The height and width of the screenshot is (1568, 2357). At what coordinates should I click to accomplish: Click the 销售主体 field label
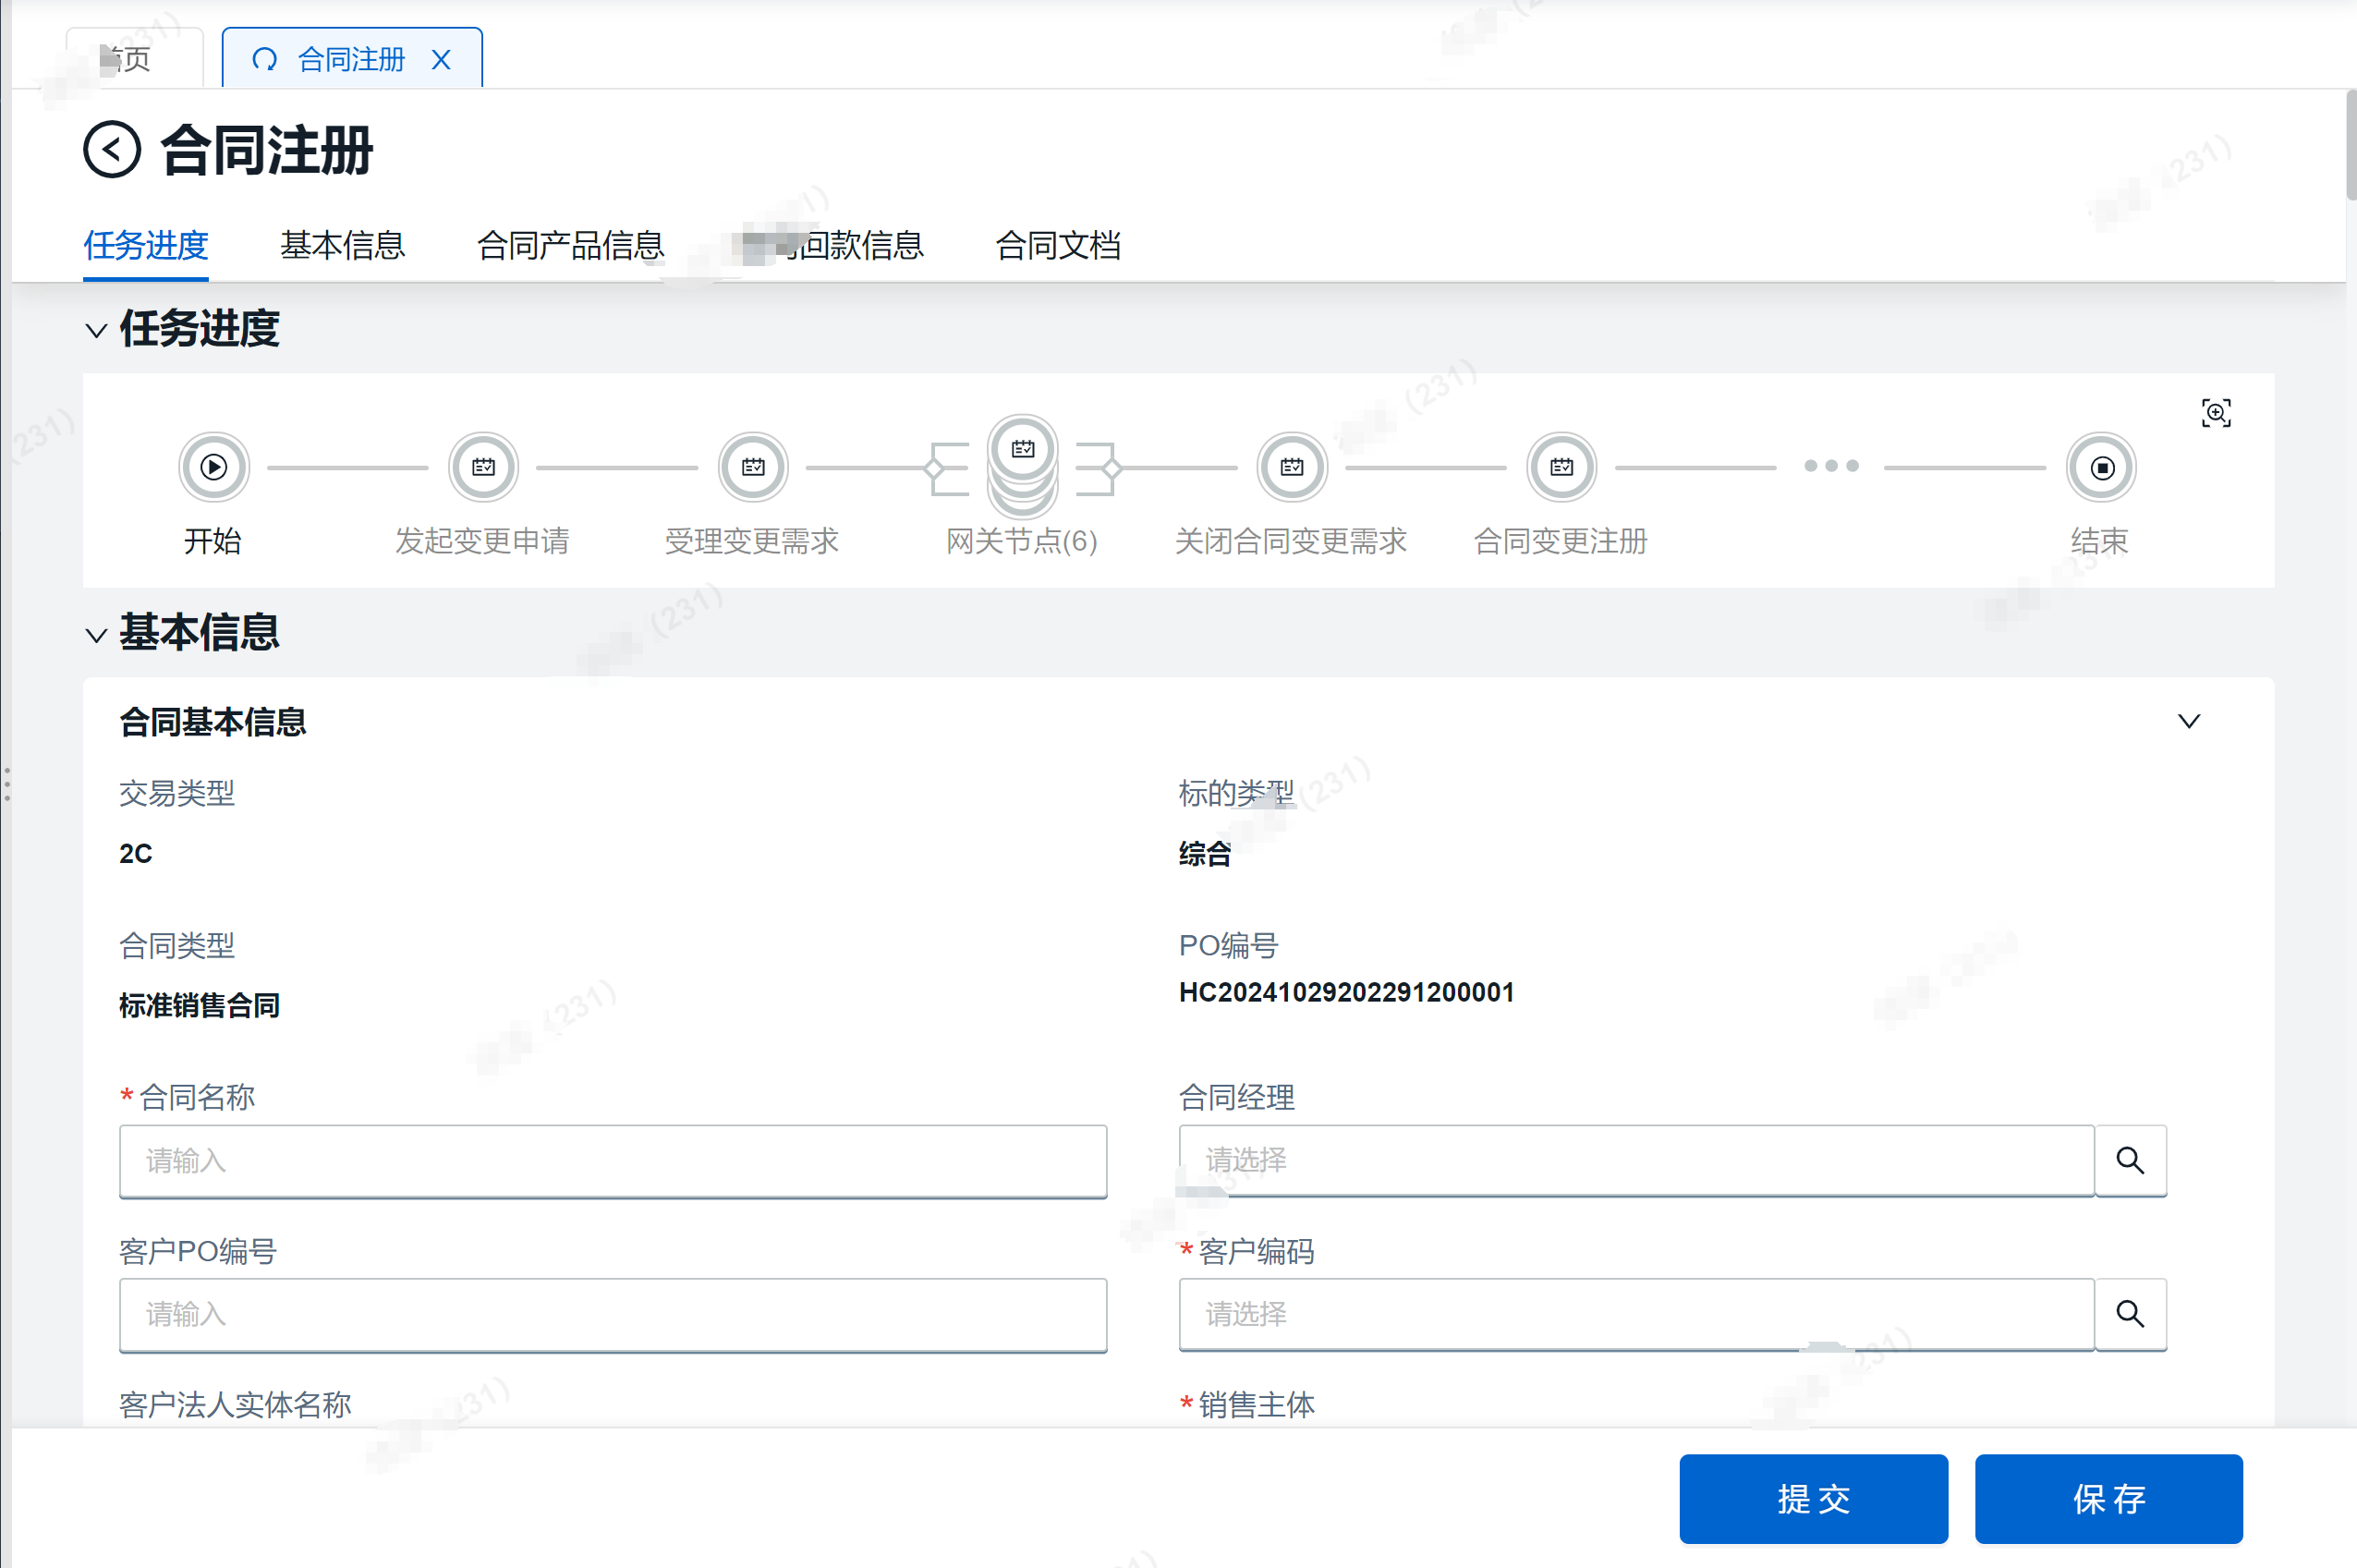click(x=1256, y=1404)
